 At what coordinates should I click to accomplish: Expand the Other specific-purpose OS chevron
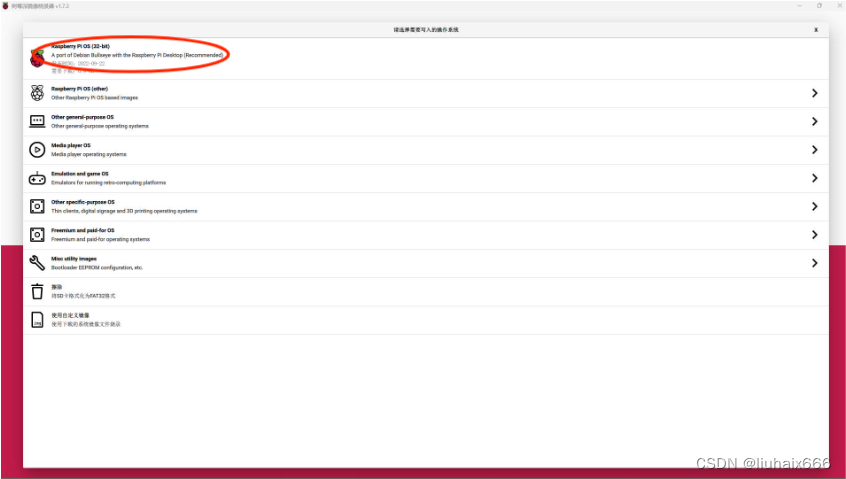click(815, 206)
